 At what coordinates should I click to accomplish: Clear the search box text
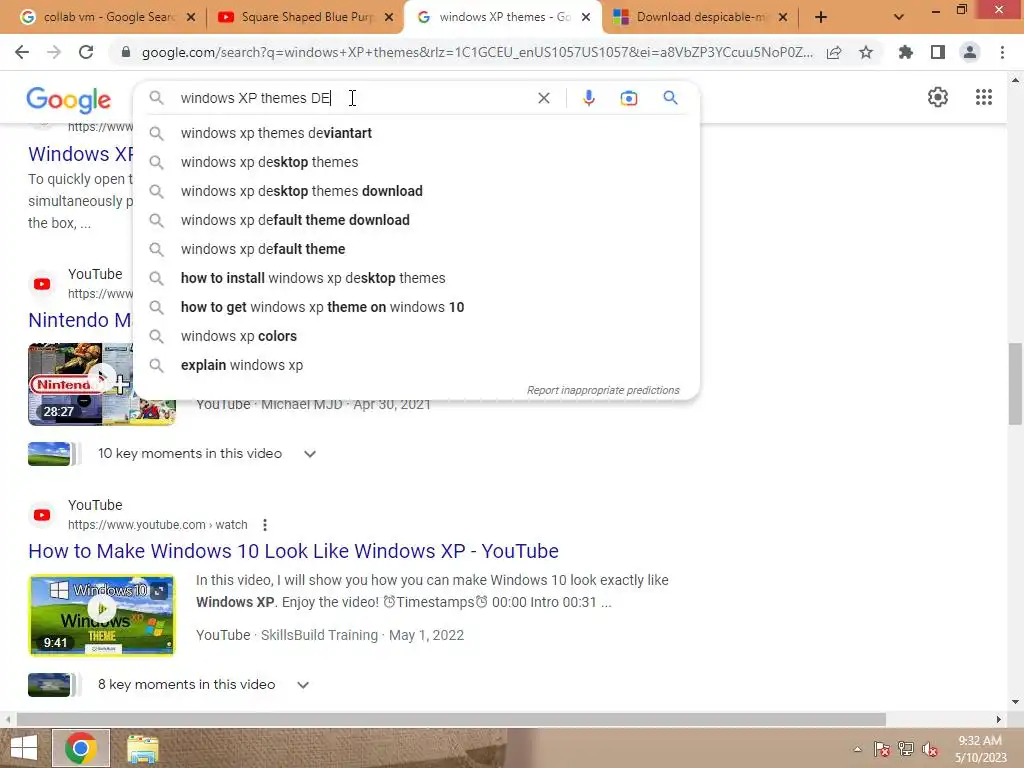point(543,98)
